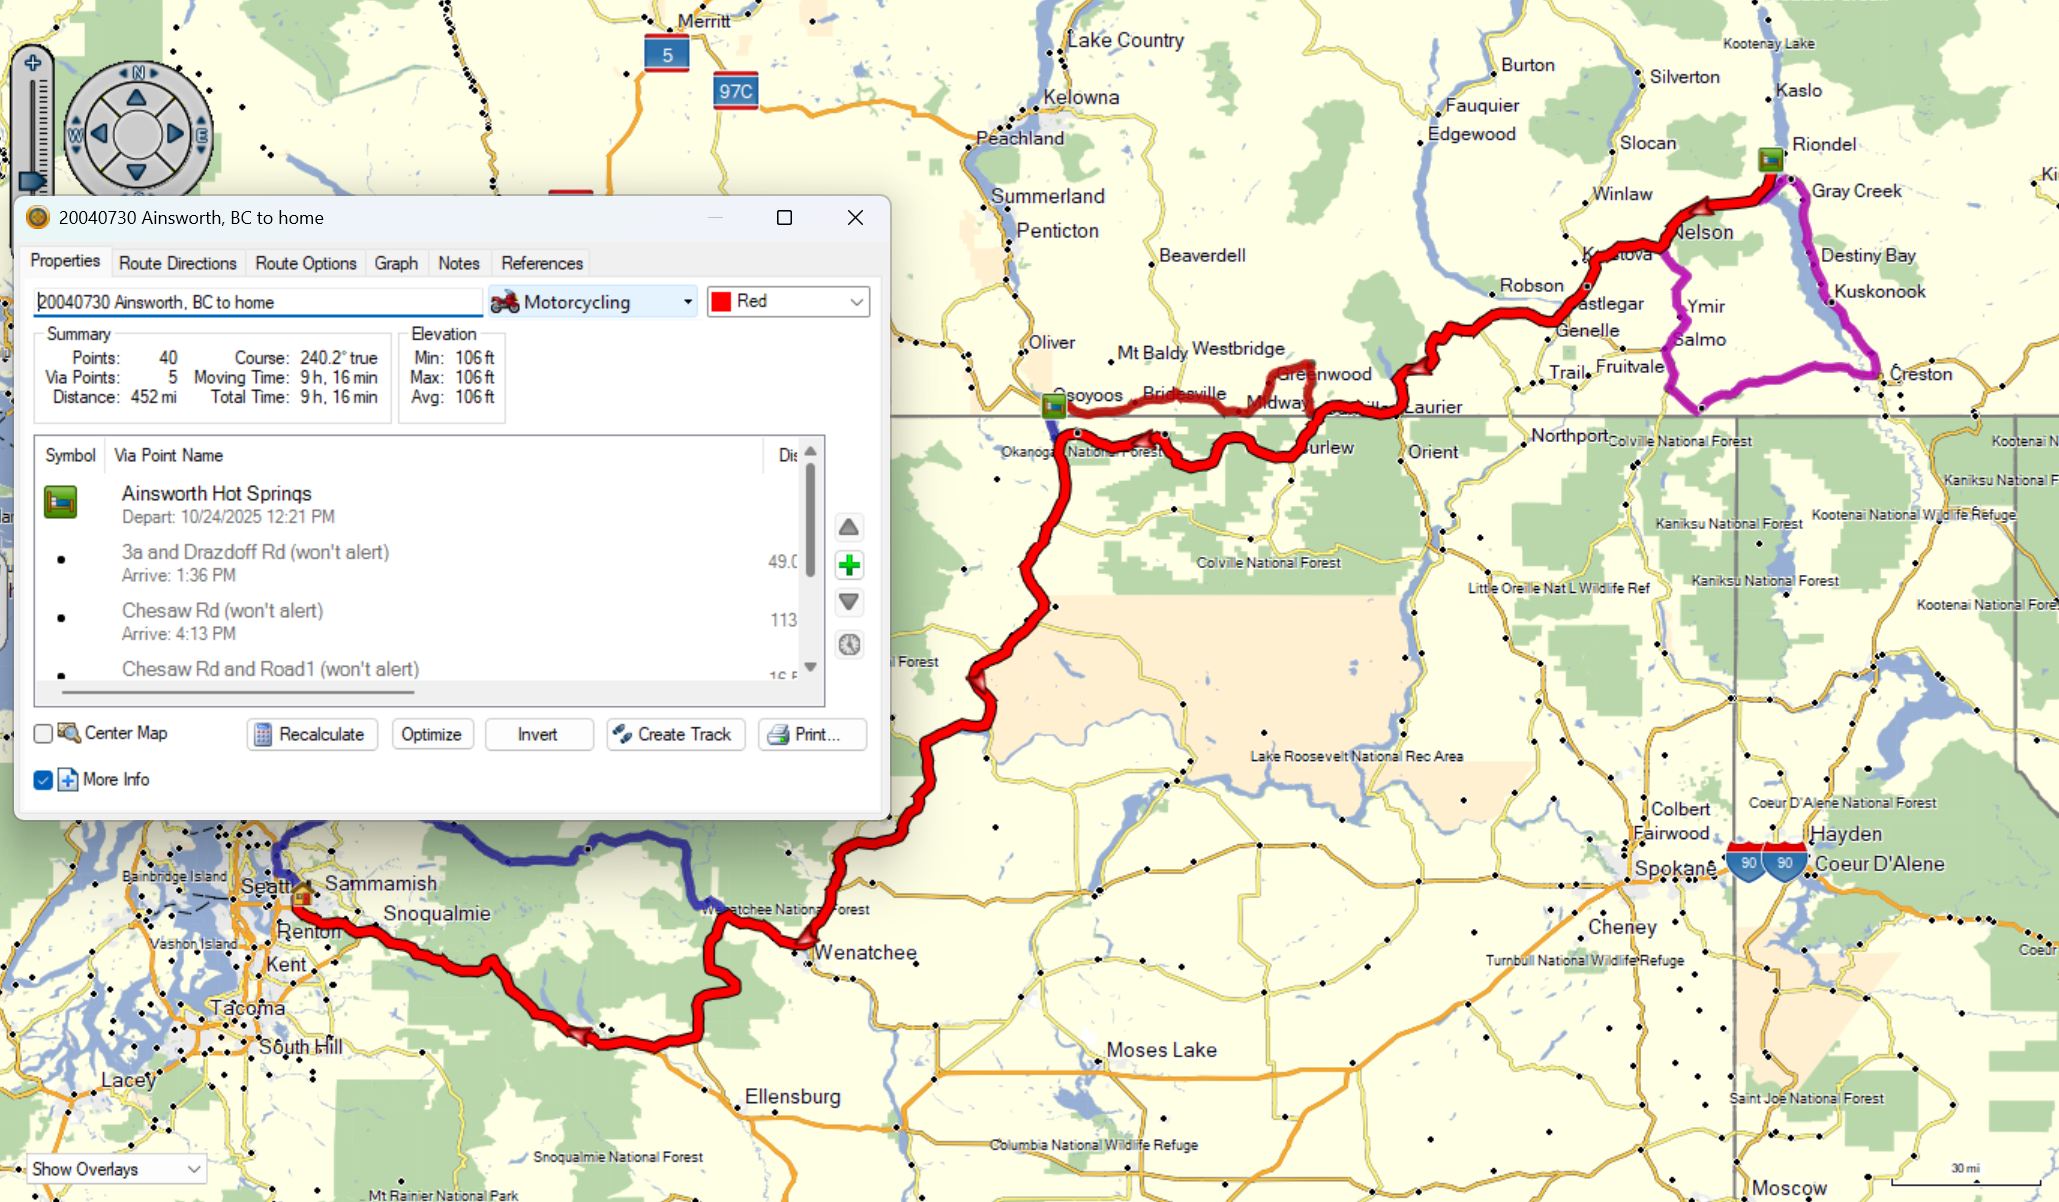The image size is (2059, 1202).
Task: Open the Red route color dropdown
Action: (x=788, y=302)
